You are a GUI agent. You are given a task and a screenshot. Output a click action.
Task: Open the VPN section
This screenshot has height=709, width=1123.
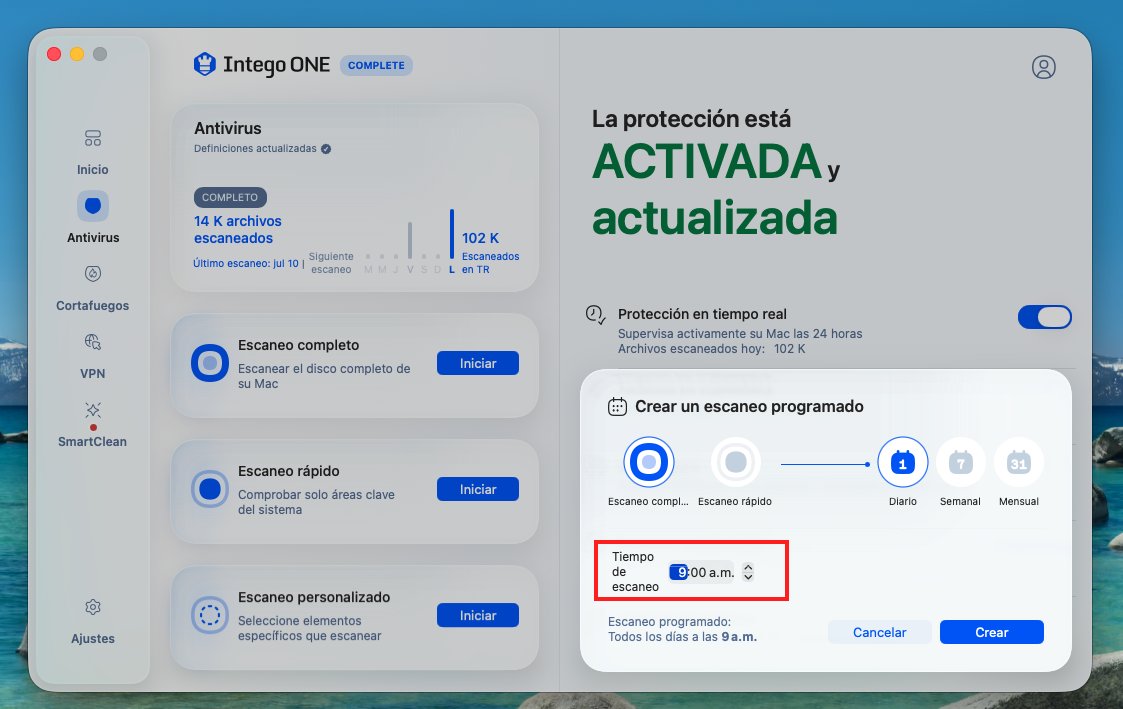92,356
